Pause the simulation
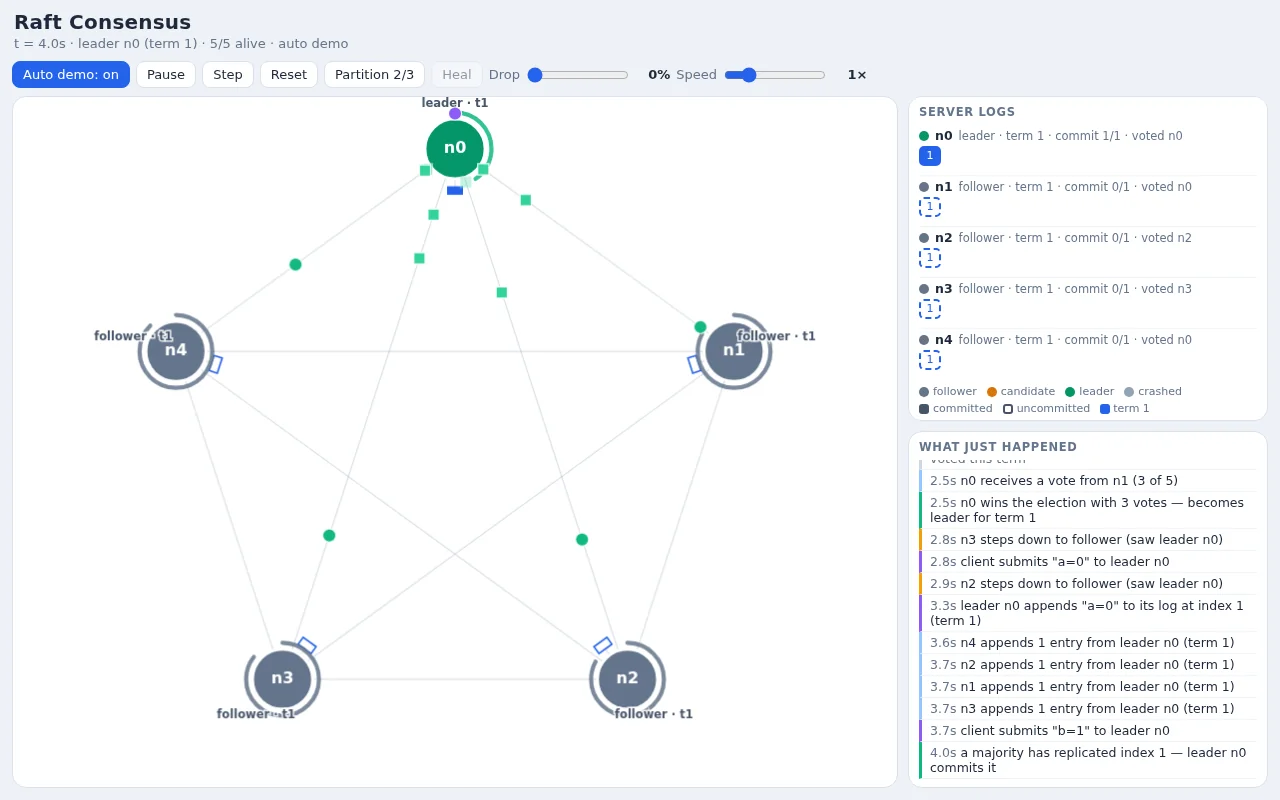The image size is (1280, 800). click(166, 75)
